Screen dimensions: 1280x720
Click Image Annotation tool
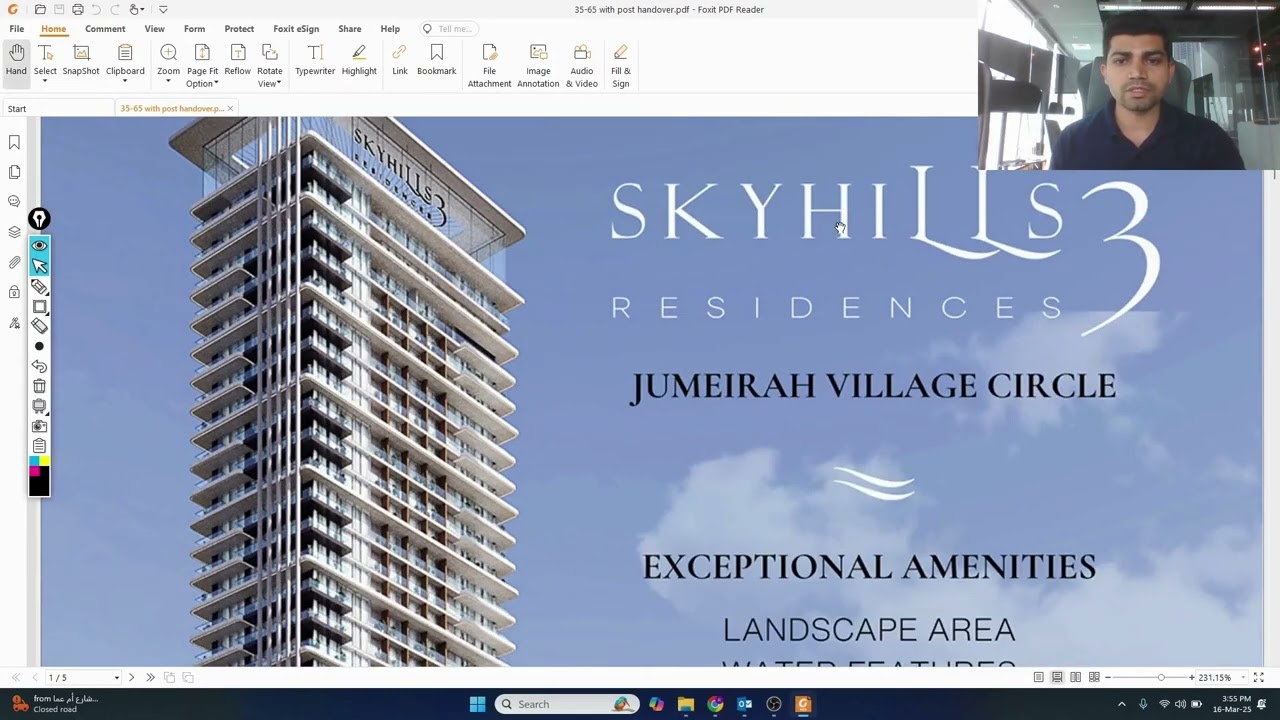point(538,66)
